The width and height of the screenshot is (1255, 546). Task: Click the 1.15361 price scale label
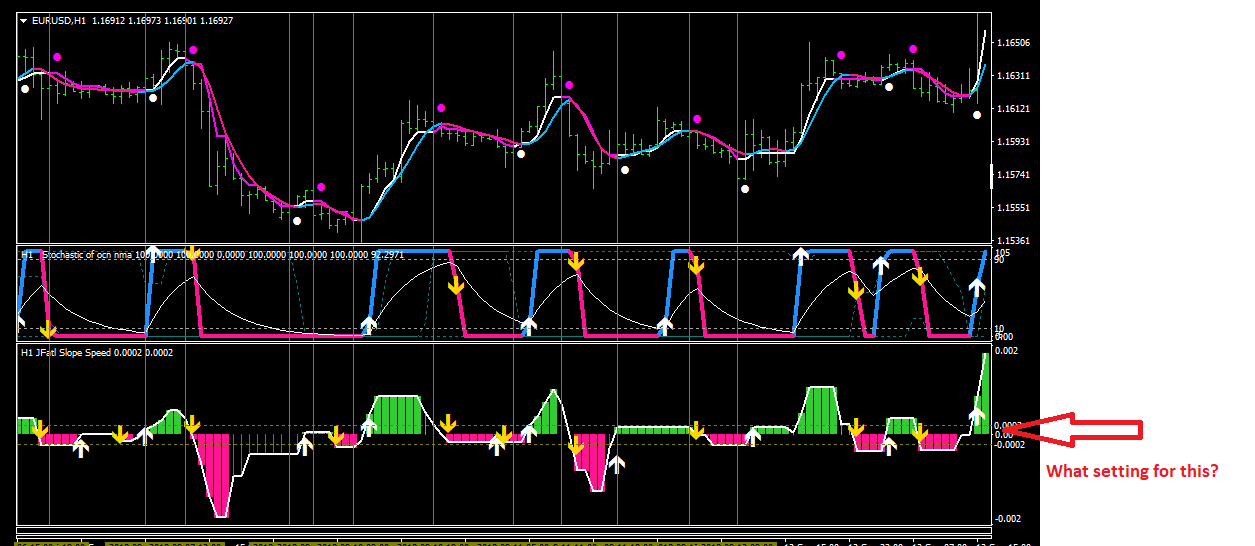point(1014,241)
